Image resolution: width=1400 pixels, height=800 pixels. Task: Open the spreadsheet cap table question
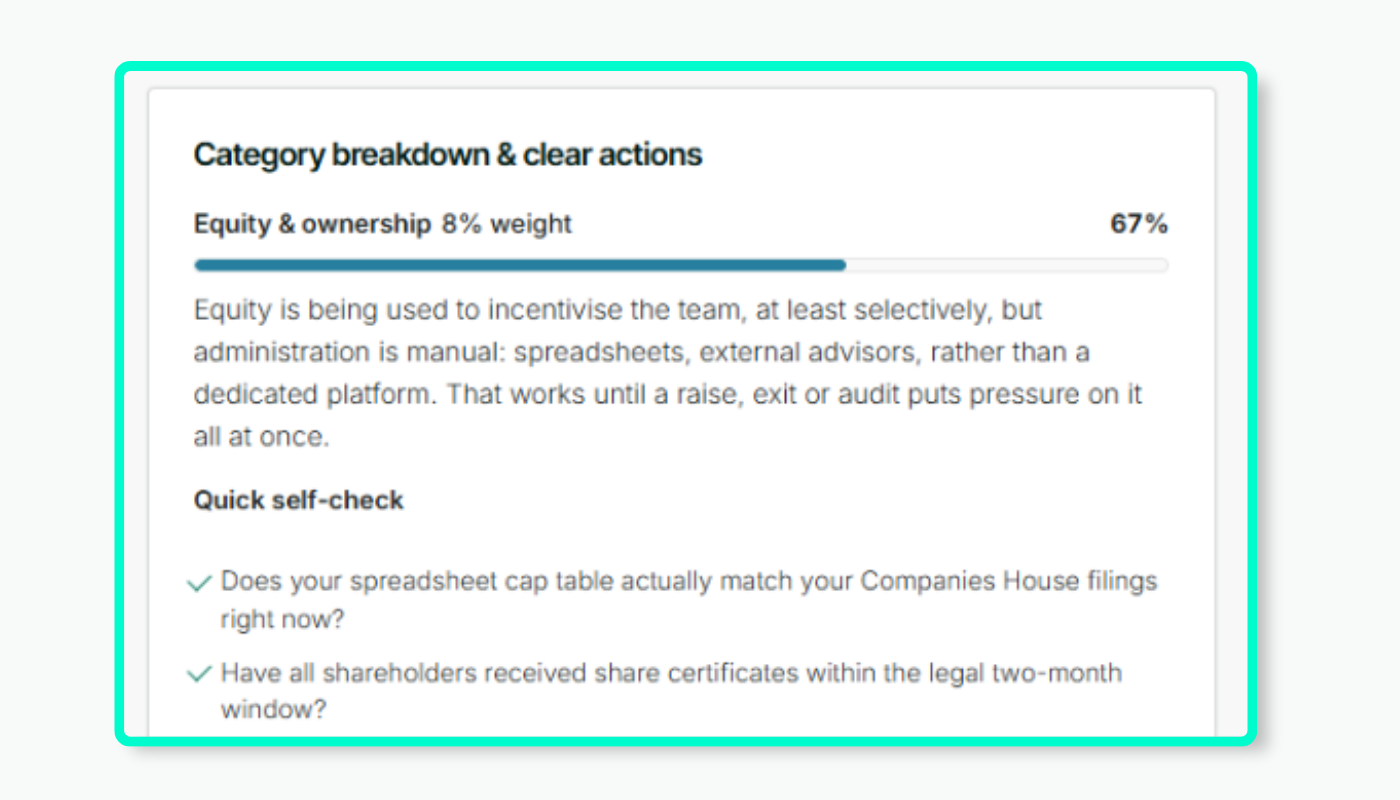pyautogui.click(x=689, y=600)
